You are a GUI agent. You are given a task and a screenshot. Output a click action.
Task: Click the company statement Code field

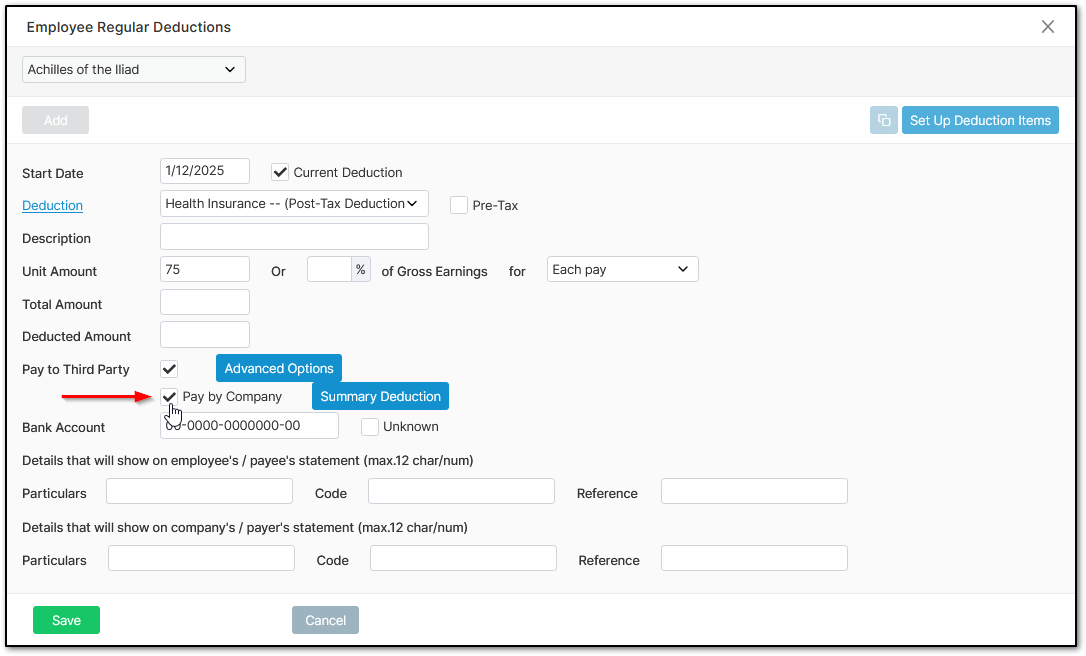463,558
